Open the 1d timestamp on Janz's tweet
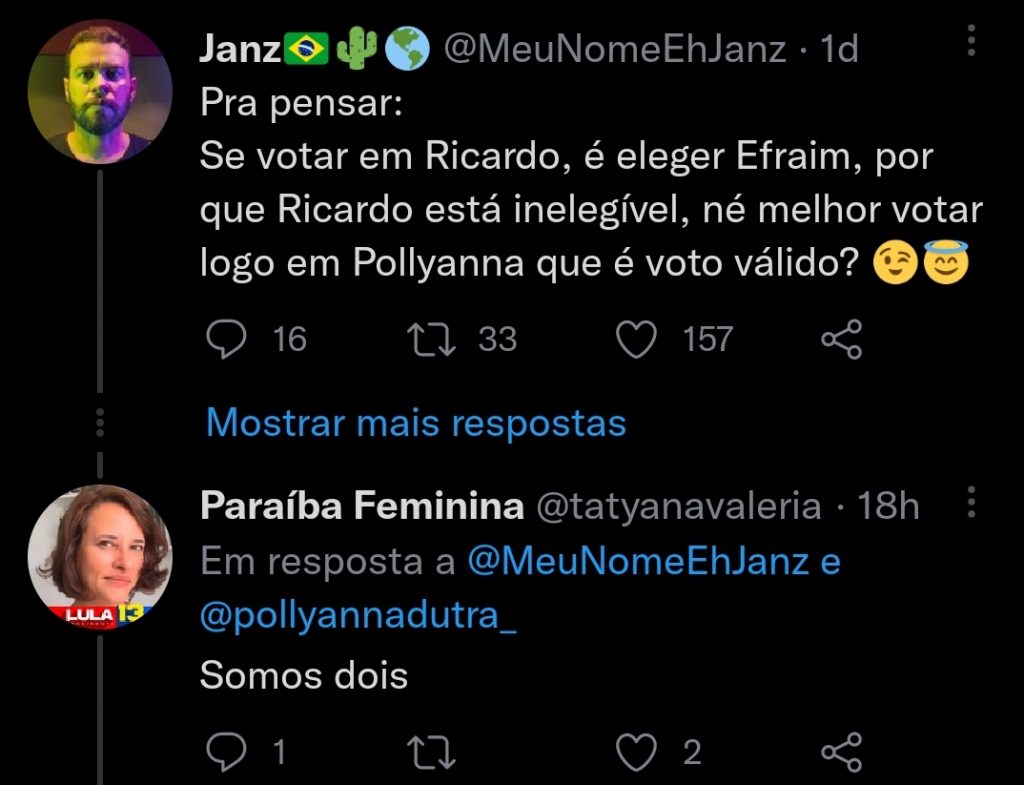Screen dimensions: 1024x785 tap(839, 49)
